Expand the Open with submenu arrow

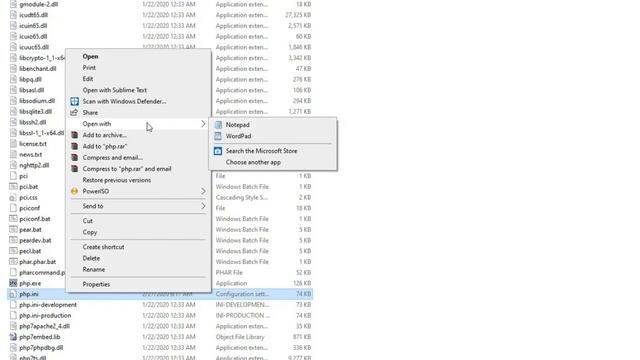pyautogui.click(x=203, y=124)
